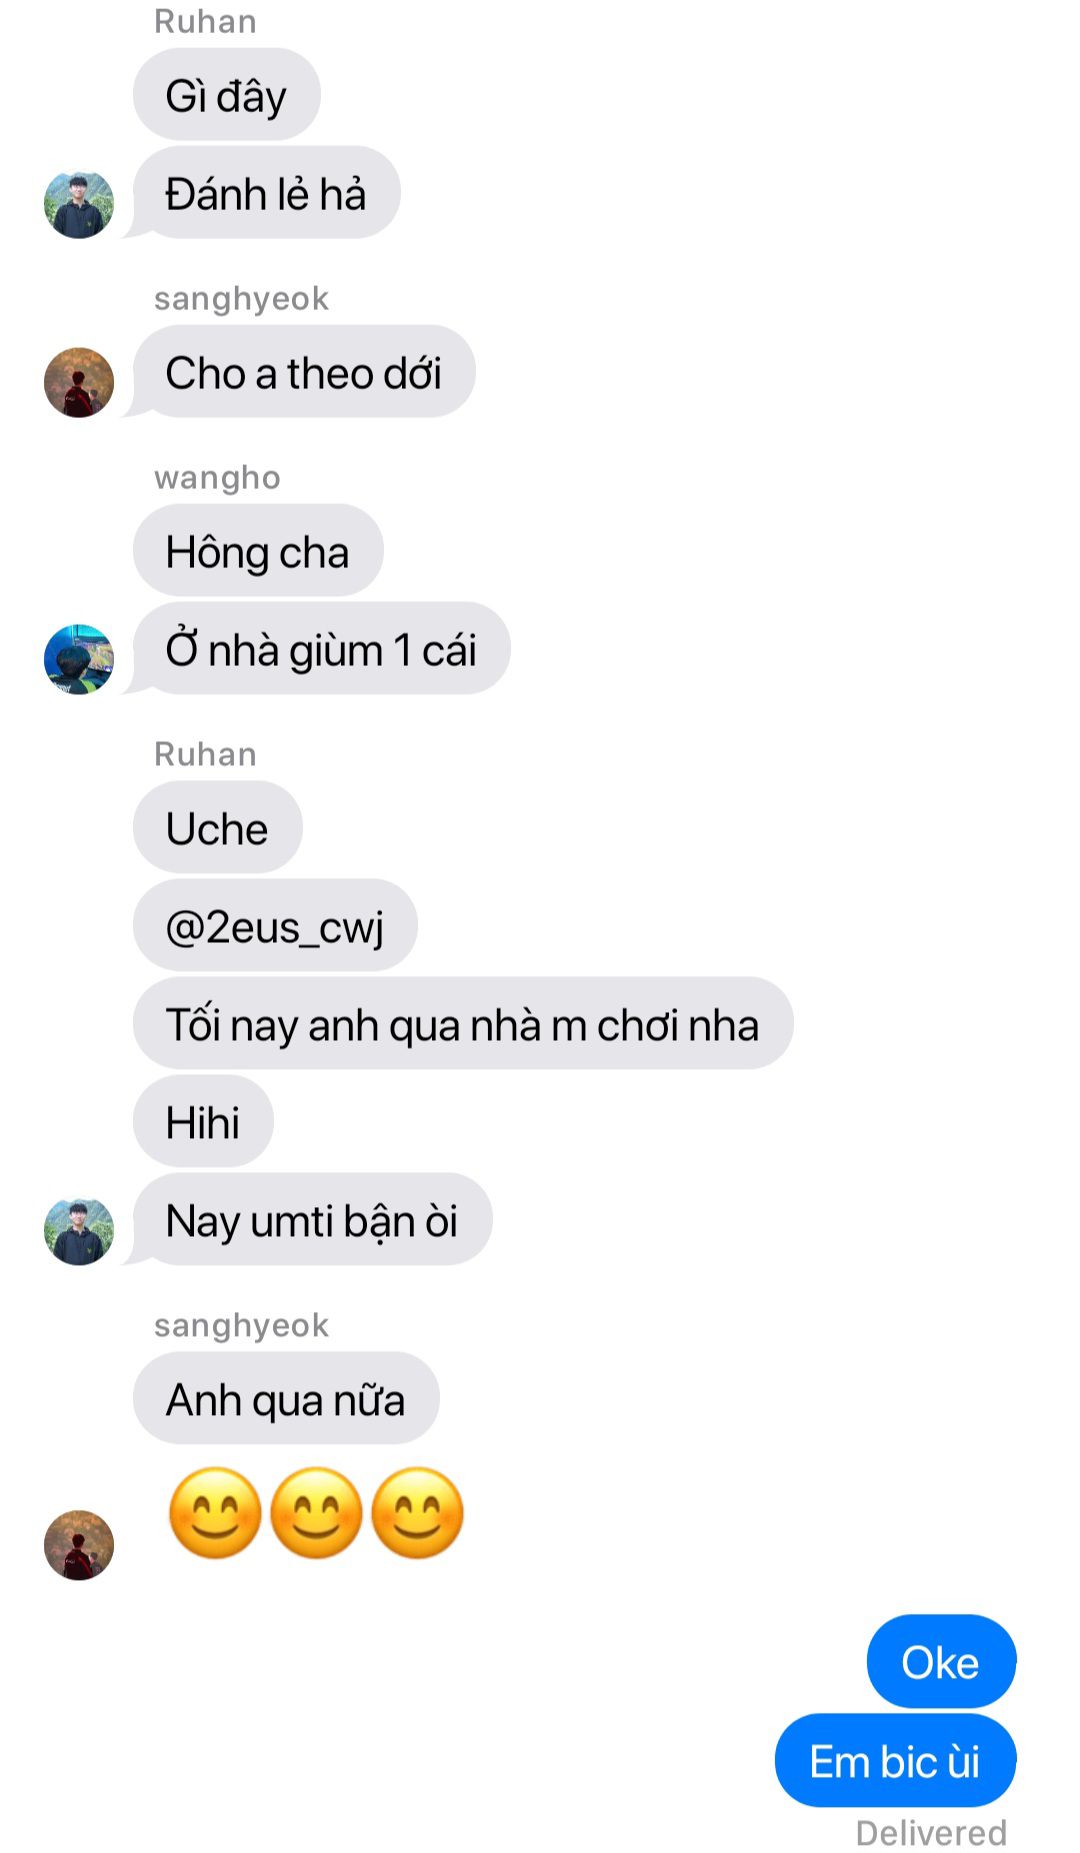
Task: Tap Ruhan's avatar beside 'Nay umti bận òi'
Action: click(x=79, y=1231)
